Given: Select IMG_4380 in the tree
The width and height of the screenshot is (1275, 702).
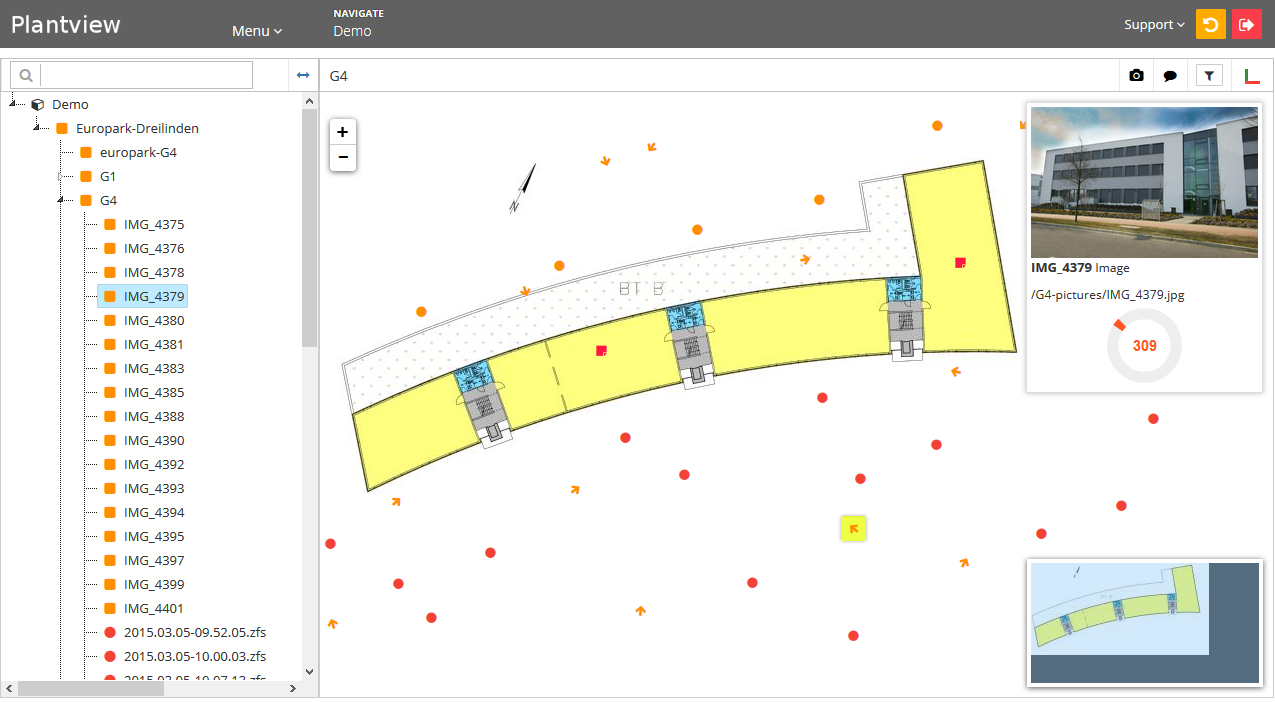Looking at the screenshot, I should (153, 320).
